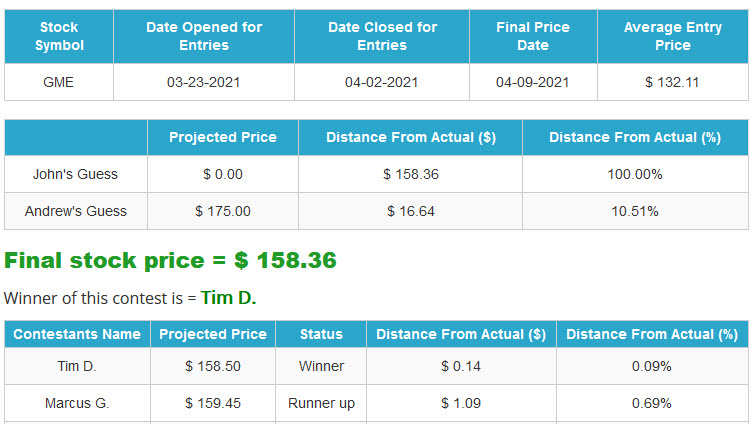Viewport: 753px width, 424px height.
Task: Click the Average Entry Price header
Action: pos(673,36)
